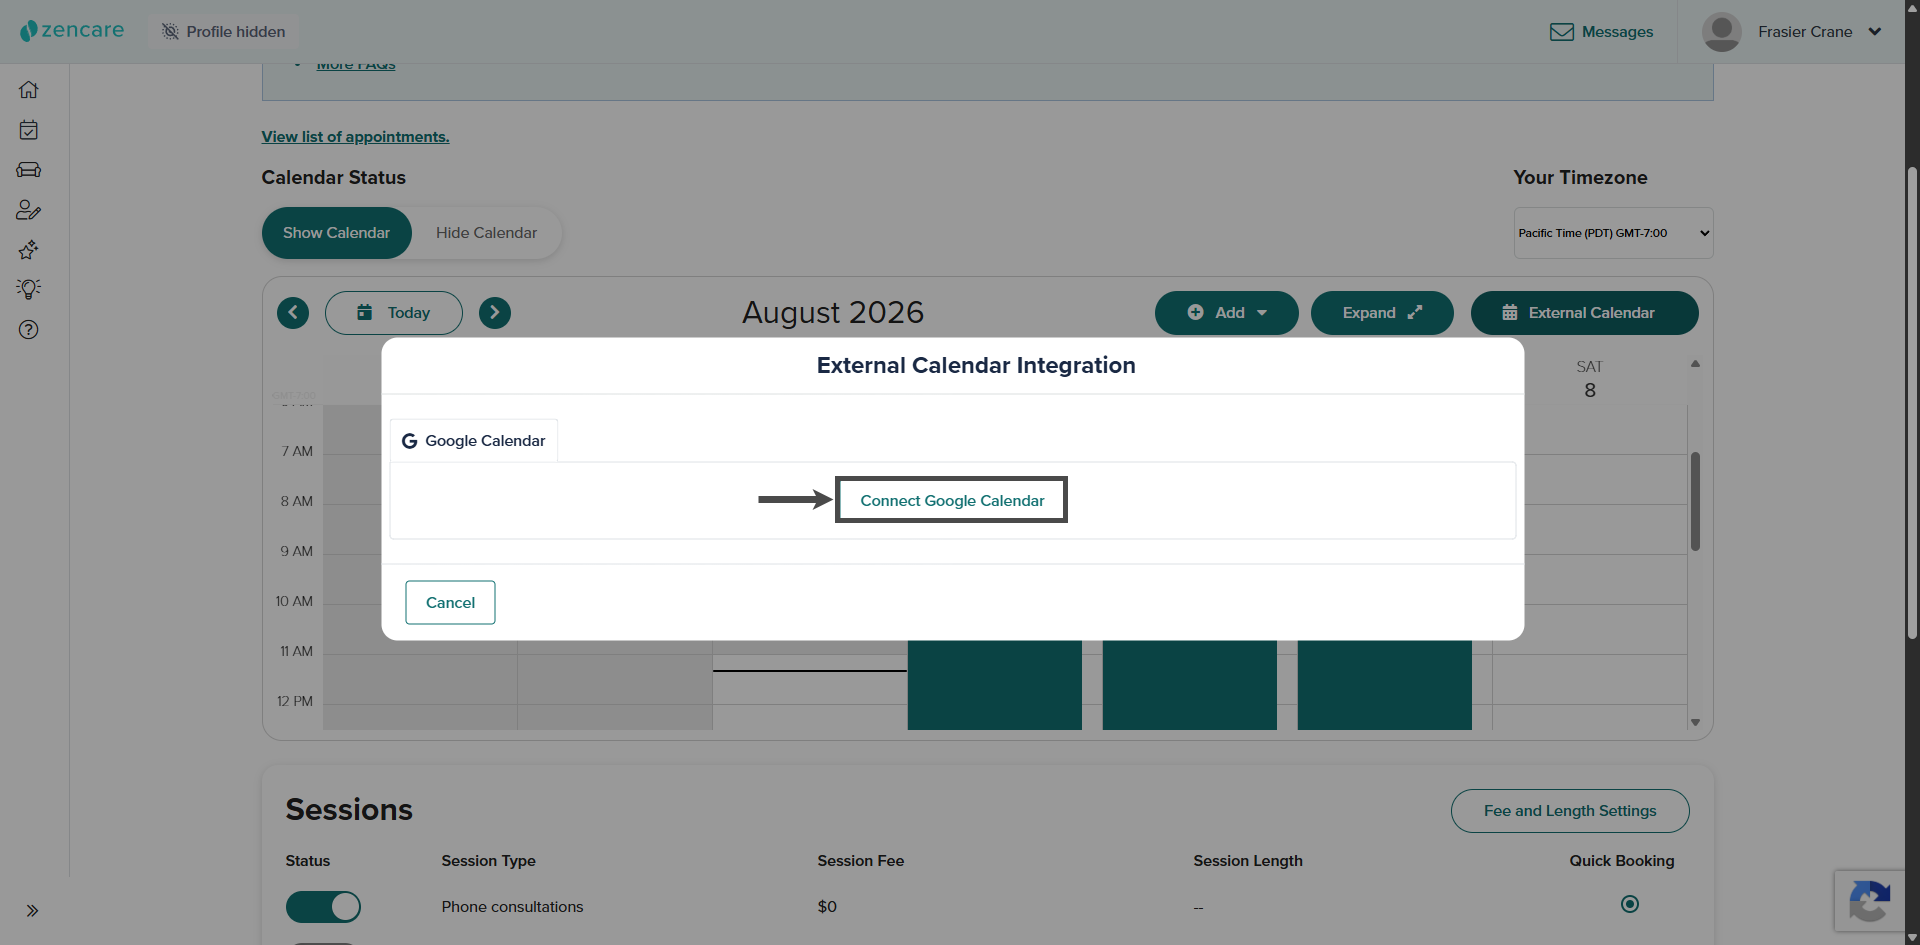The image size is (1920, 945).
Task: Open the Home icon in sidebar
Action: [x=29, y=90]
